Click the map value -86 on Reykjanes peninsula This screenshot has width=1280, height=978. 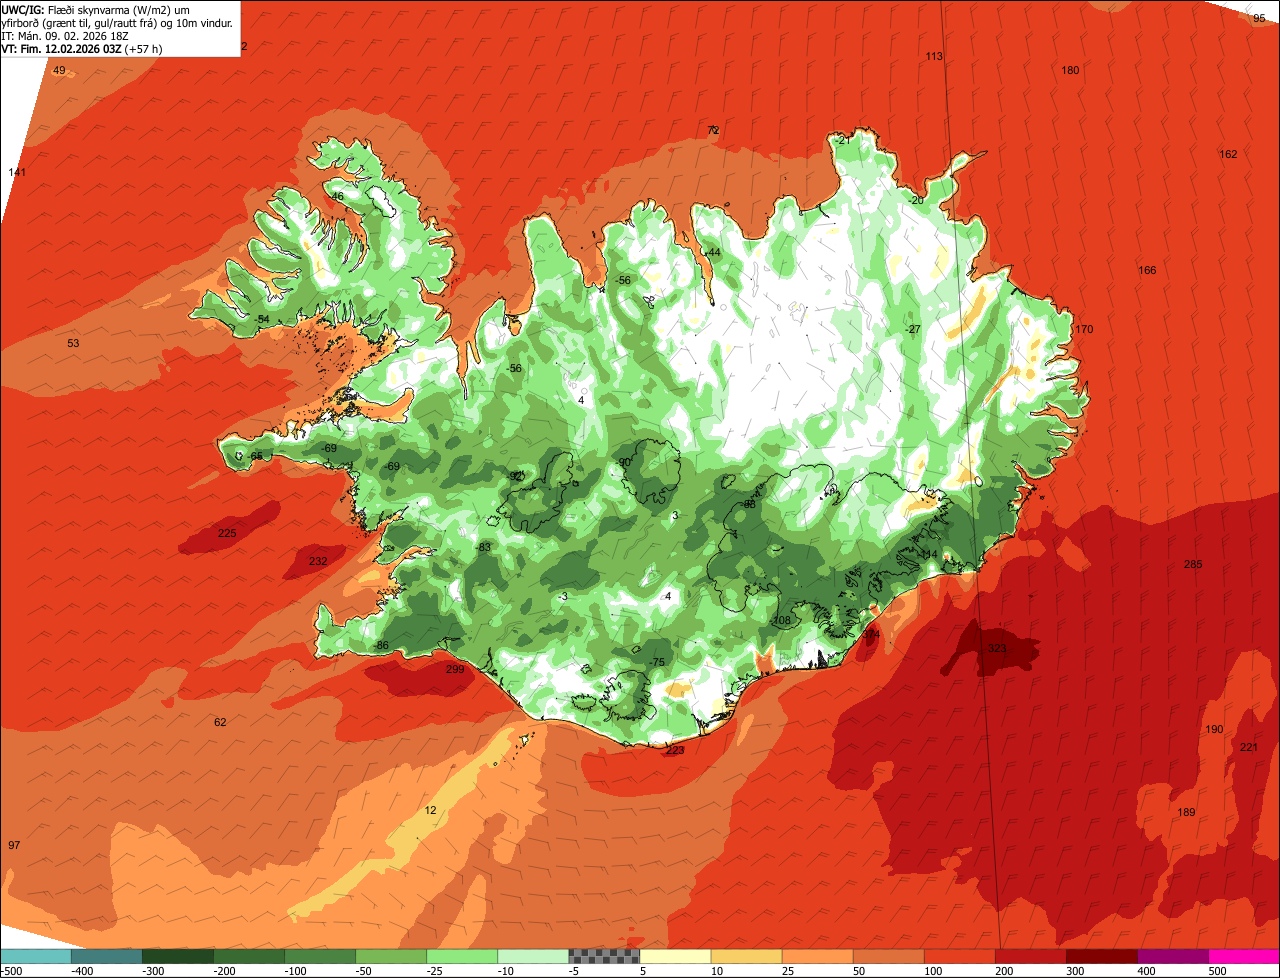point(380,646)
